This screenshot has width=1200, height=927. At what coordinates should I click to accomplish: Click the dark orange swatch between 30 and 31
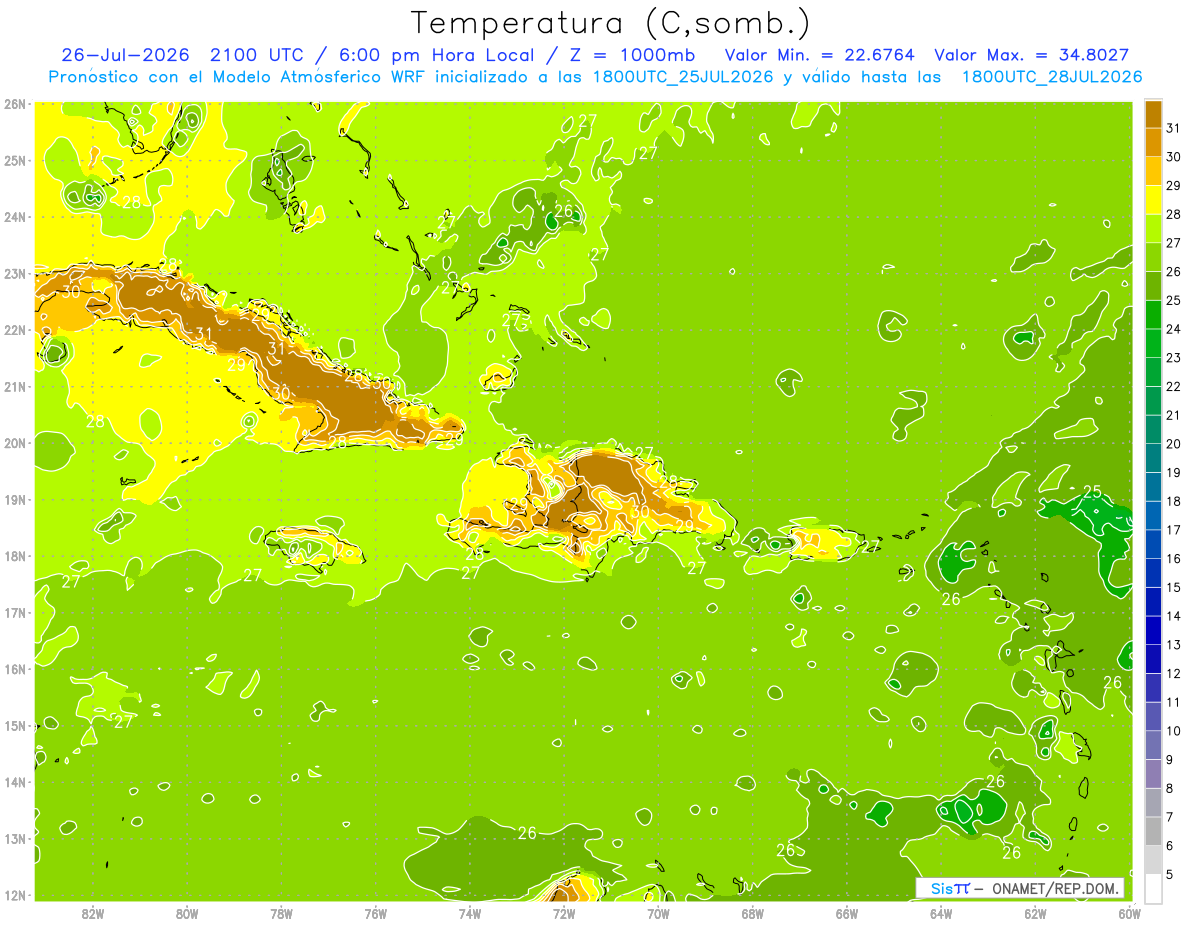click(x=1153, y=142)
